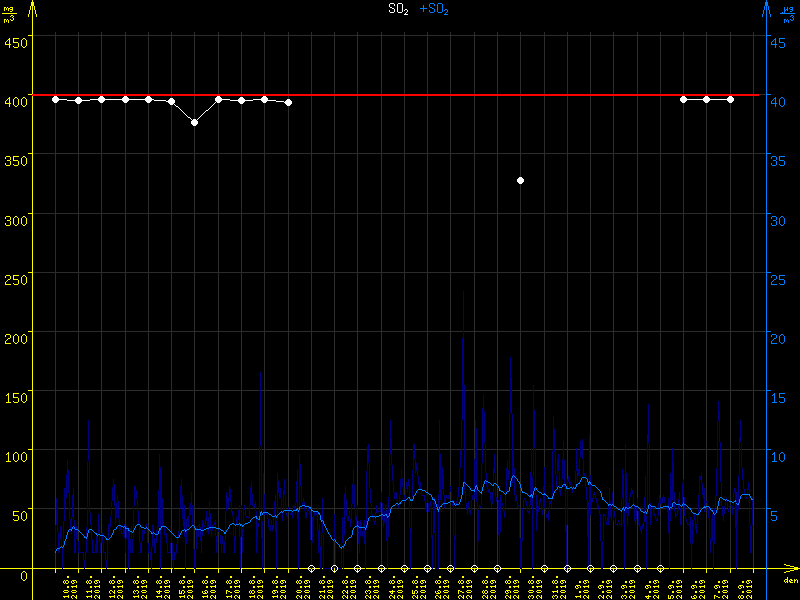Viewport: 800px width, 600px height.
Task: Click the 'den' X-axis unit label
Action: pos(789,580)
